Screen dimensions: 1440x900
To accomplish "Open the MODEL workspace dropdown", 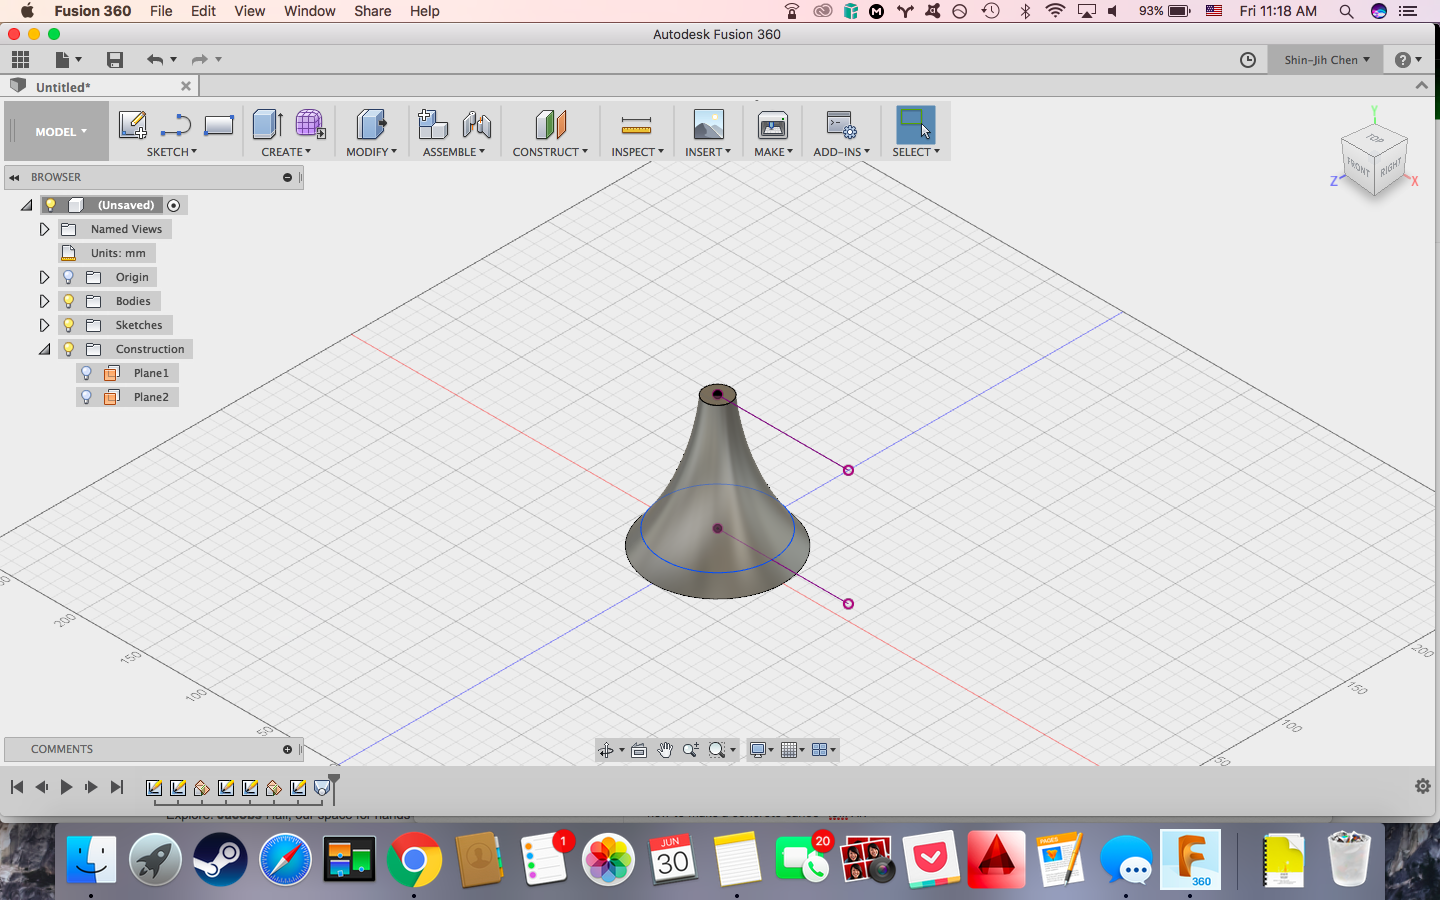I will [x=61, y=132].
